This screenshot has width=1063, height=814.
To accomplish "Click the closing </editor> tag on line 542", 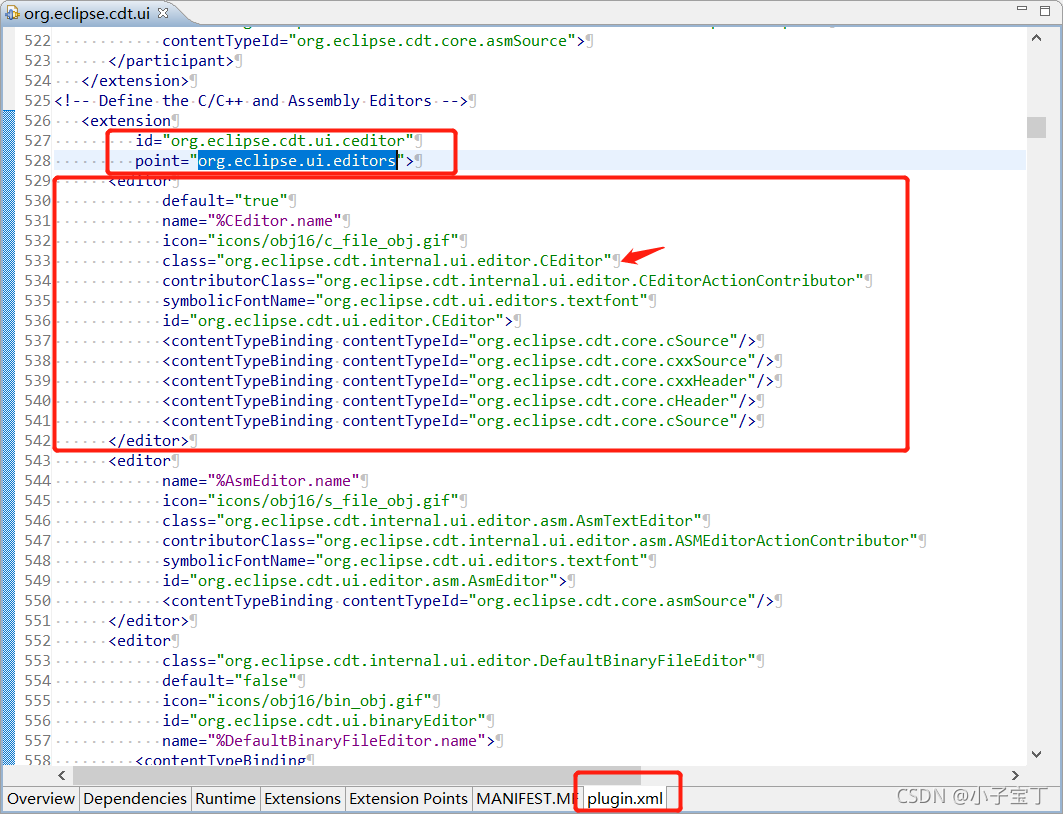I will coord(148,441).
